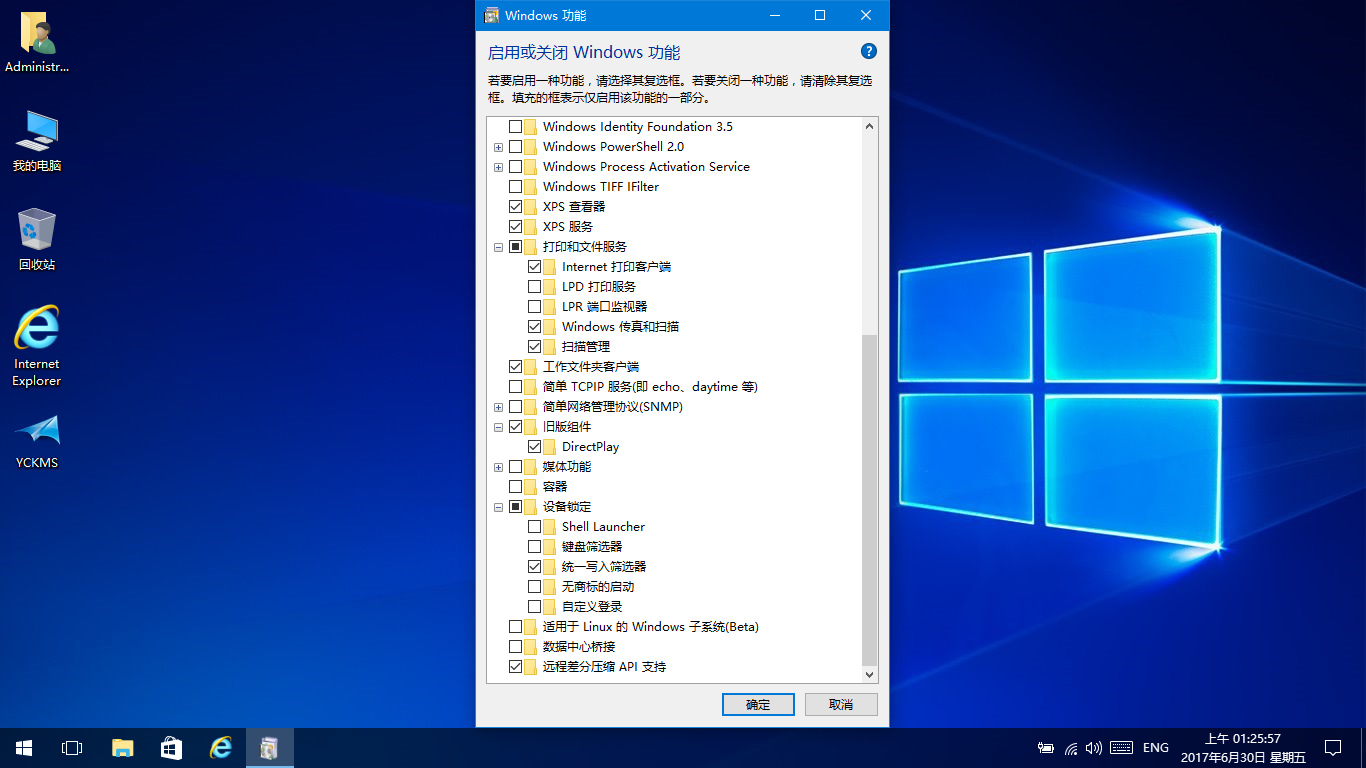The image size is (1366, 768).
Task: Expand the 媒体功能 node
Action: click(498, 467)
